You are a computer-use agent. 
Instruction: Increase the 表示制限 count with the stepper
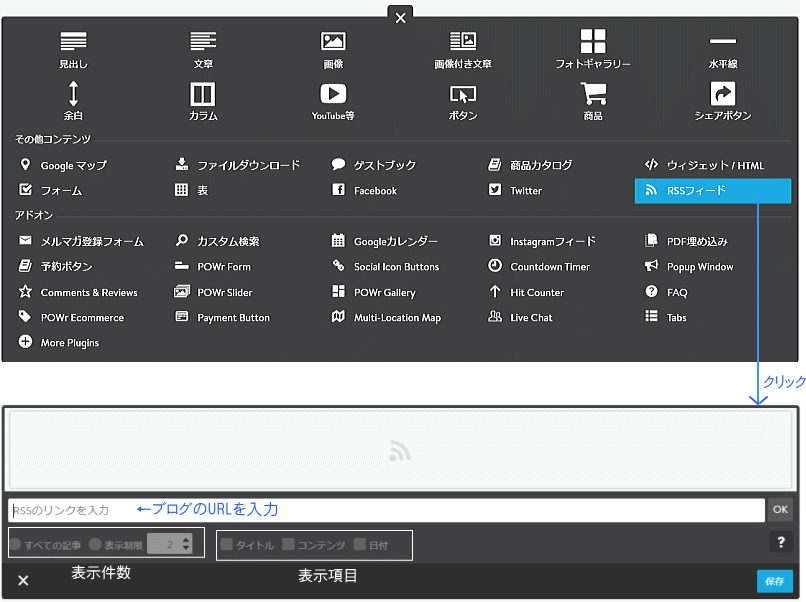pos(186,541)
